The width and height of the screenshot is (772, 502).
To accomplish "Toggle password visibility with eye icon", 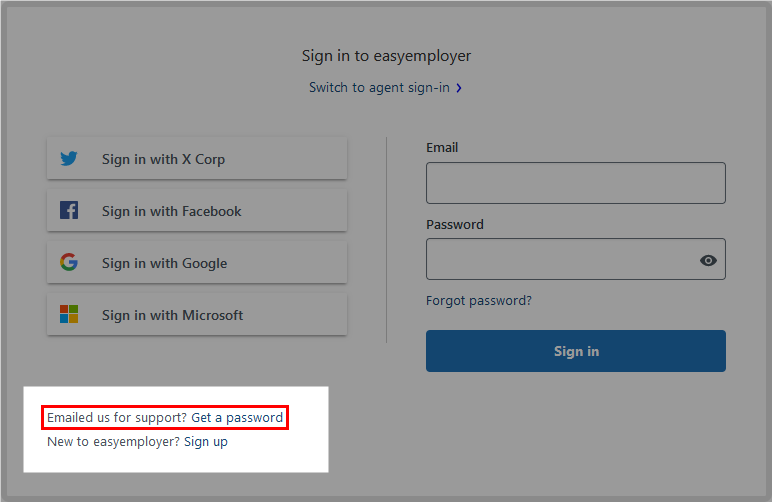I will pyautogui.click(x=708, y=260).
